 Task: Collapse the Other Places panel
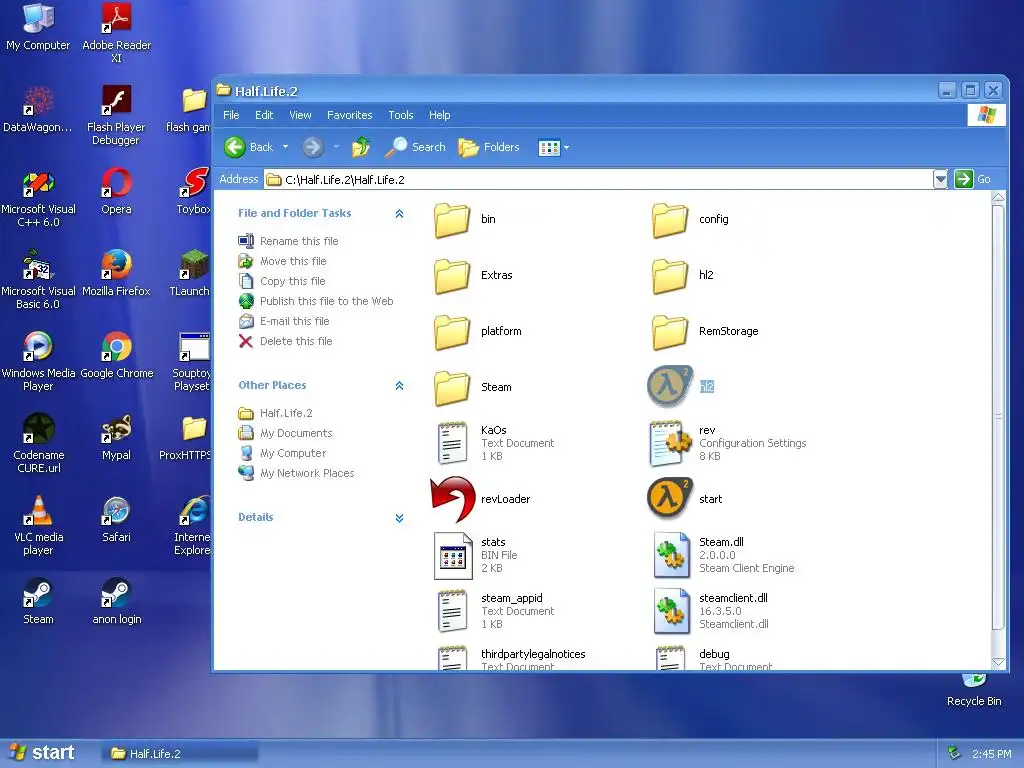[399, 385]
